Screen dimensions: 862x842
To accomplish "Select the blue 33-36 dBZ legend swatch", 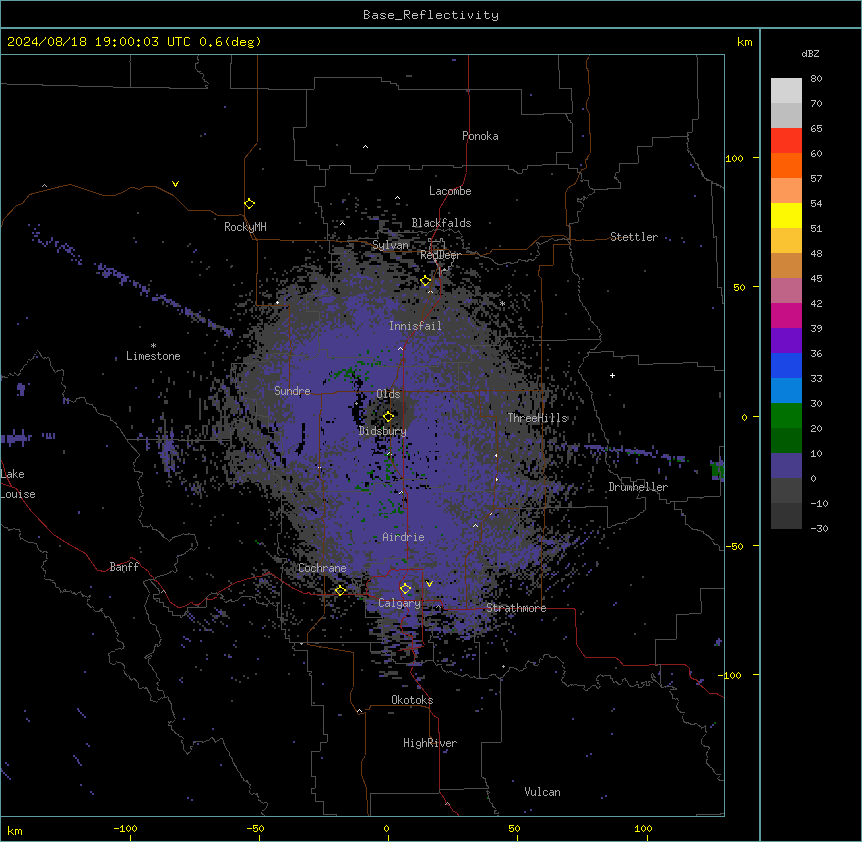I will 786,365.
